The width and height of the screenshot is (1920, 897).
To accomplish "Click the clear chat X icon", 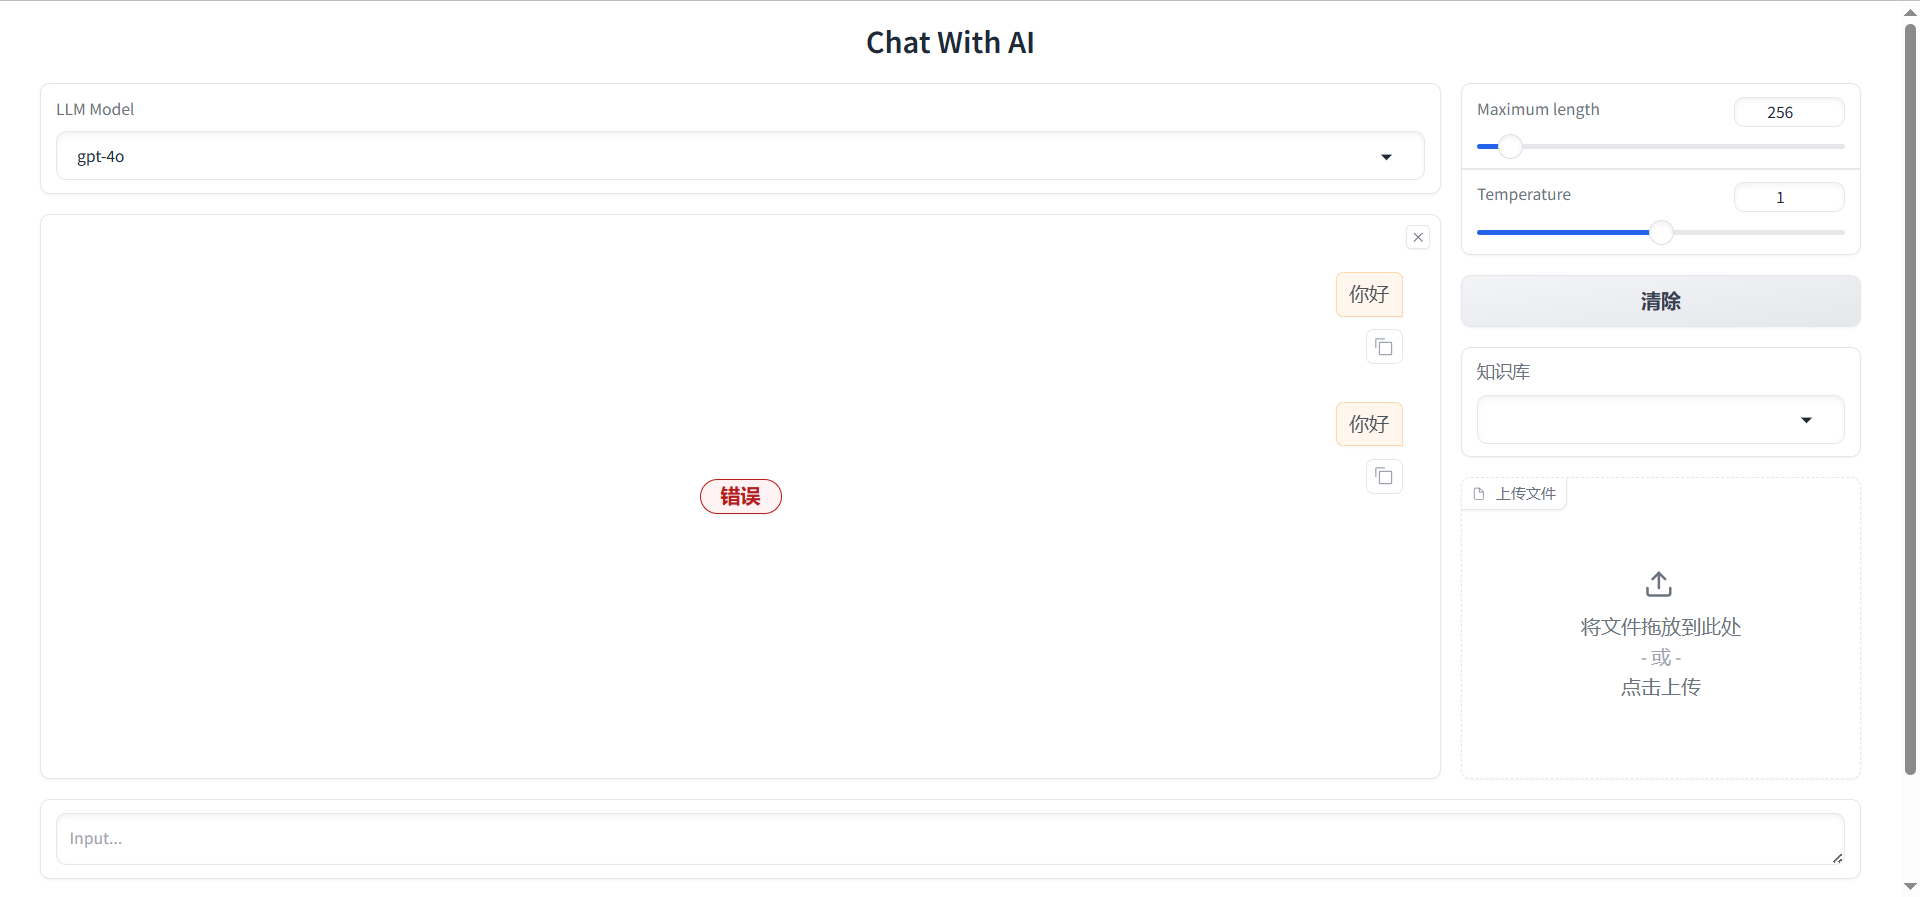I will pos(1418,237).
